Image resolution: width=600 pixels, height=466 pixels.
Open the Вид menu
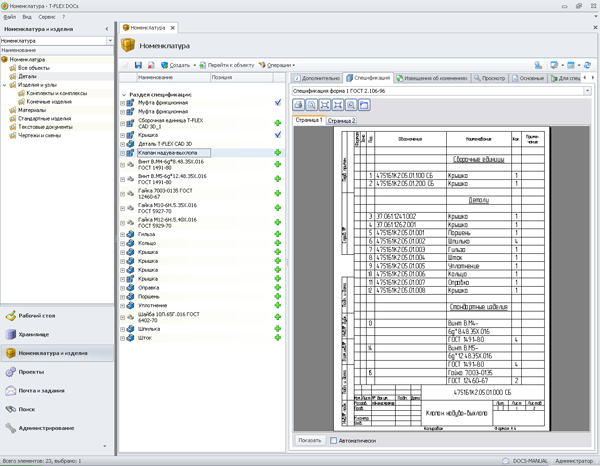coord(27,17)
